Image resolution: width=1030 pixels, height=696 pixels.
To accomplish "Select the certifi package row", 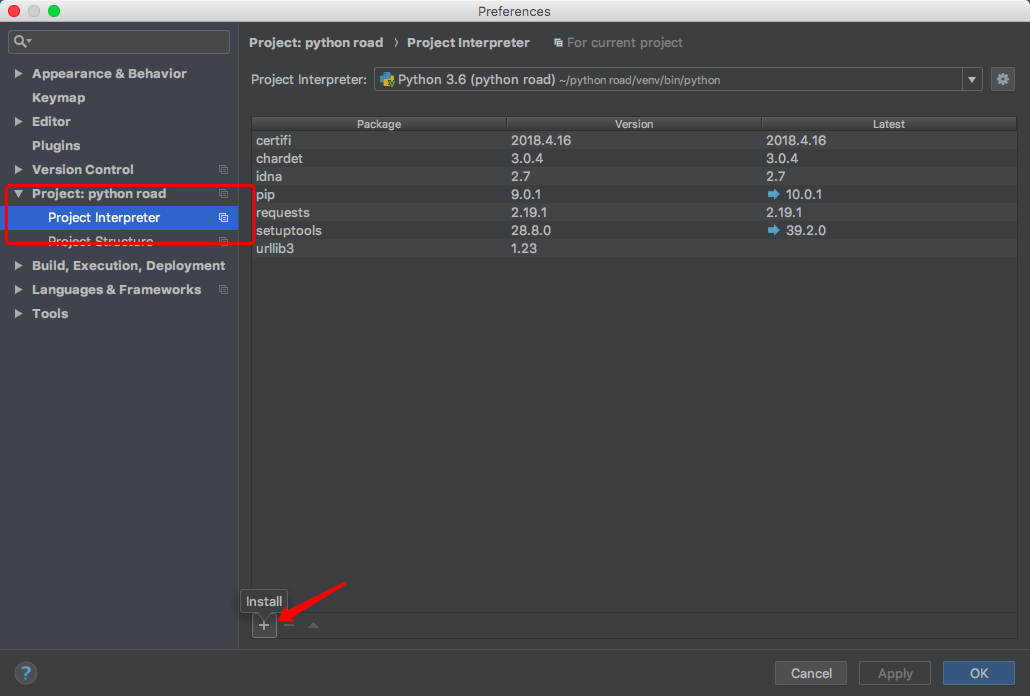I will tap(634, 141).
